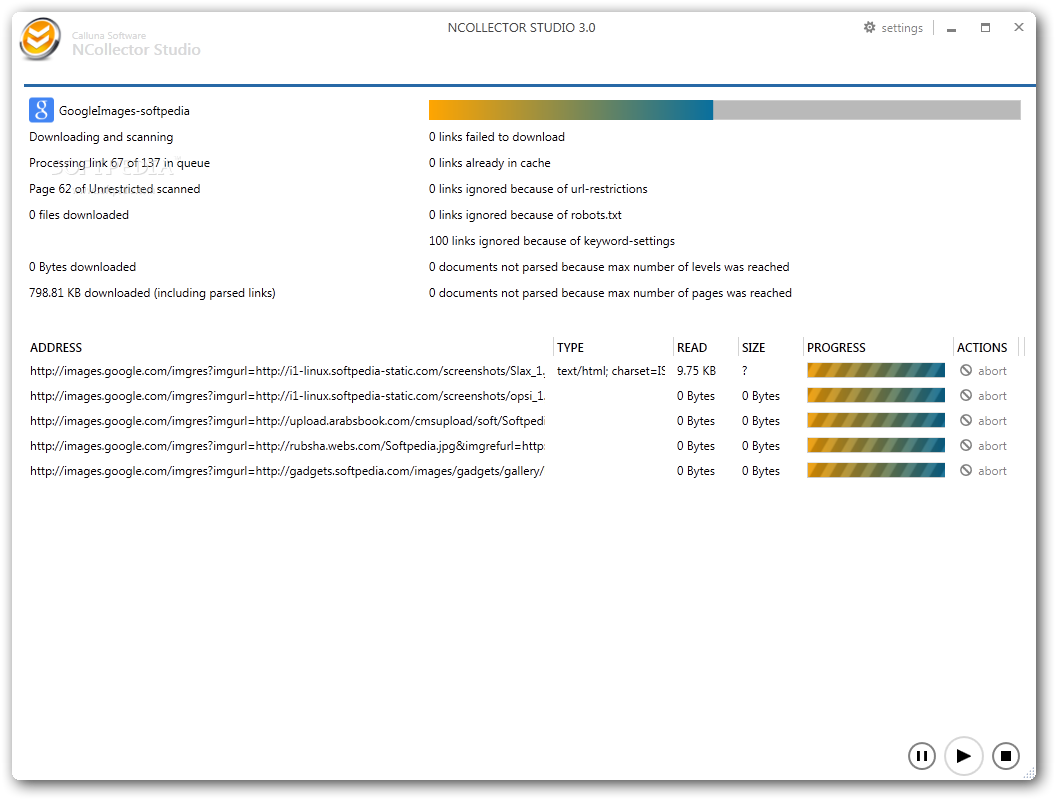Viewport: 1056px width, 800px height.
Task: Click '0 links already in cache' text
Action: pos(490,163)
